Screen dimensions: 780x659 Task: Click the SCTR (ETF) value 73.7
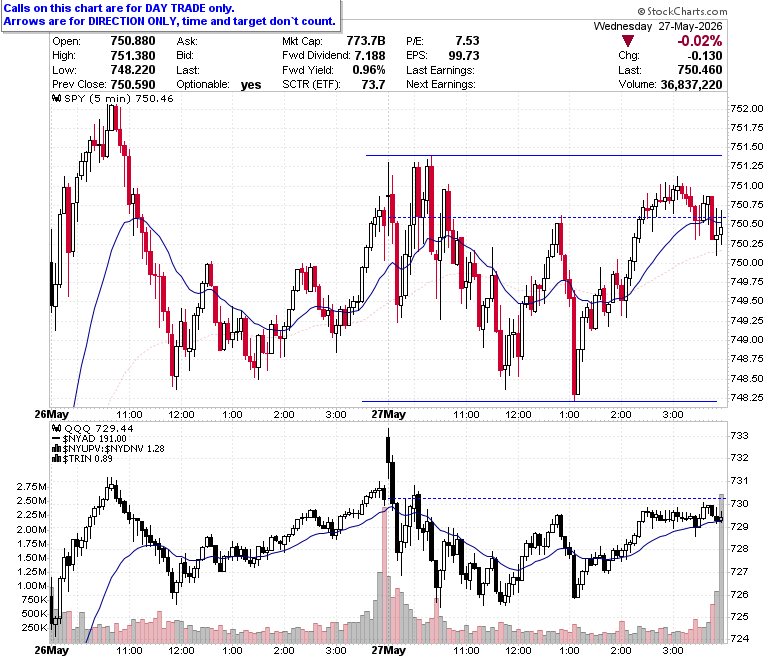coord(373,85)
